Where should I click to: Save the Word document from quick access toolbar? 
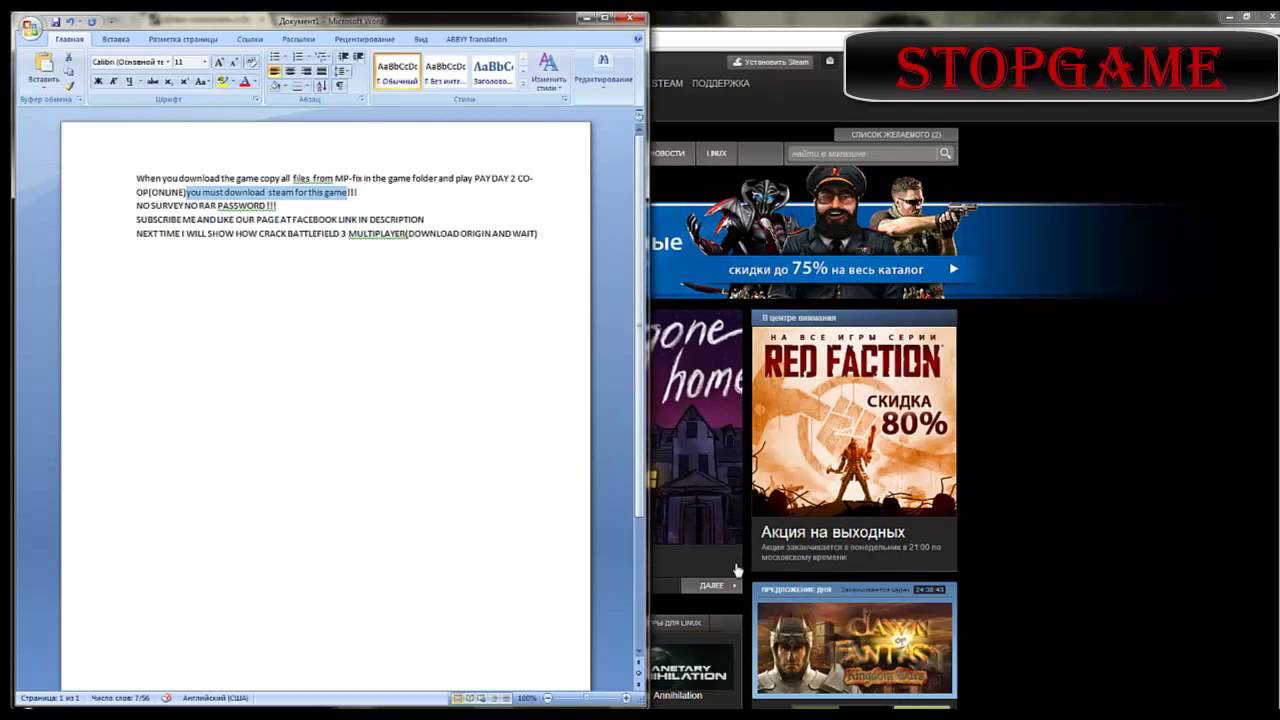click(56, 21)
